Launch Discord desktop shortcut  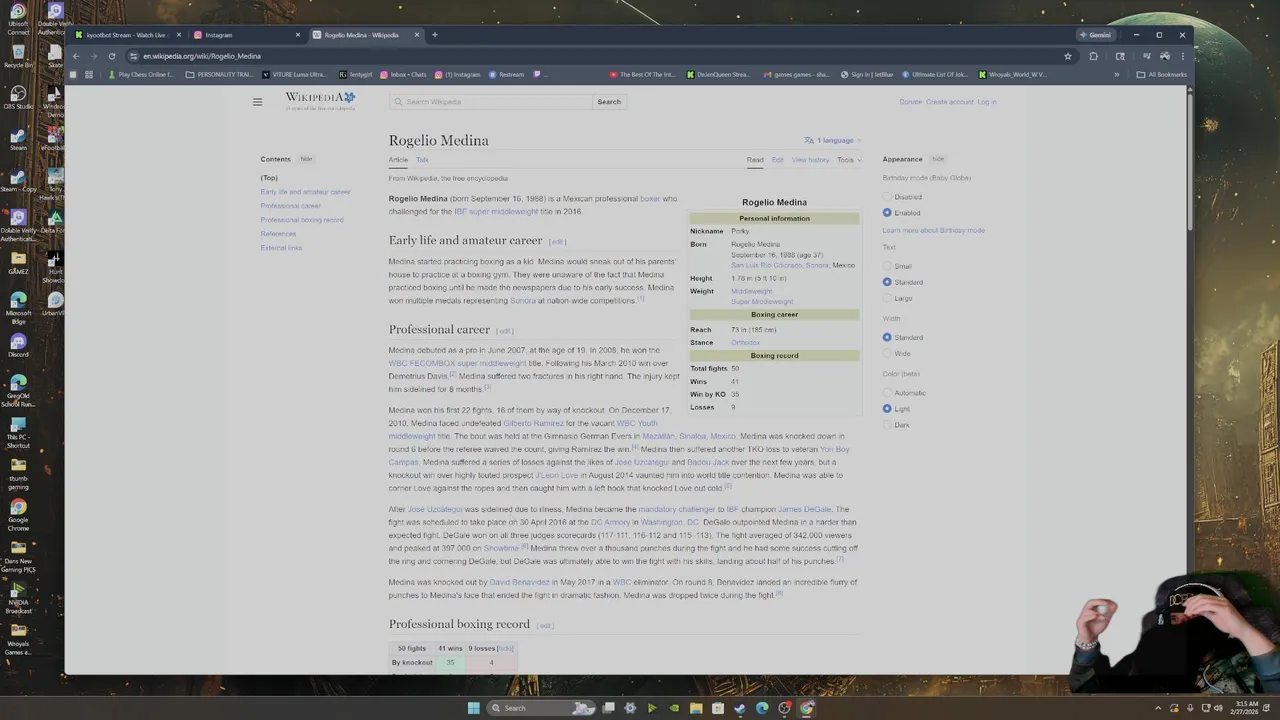[18, 346]
